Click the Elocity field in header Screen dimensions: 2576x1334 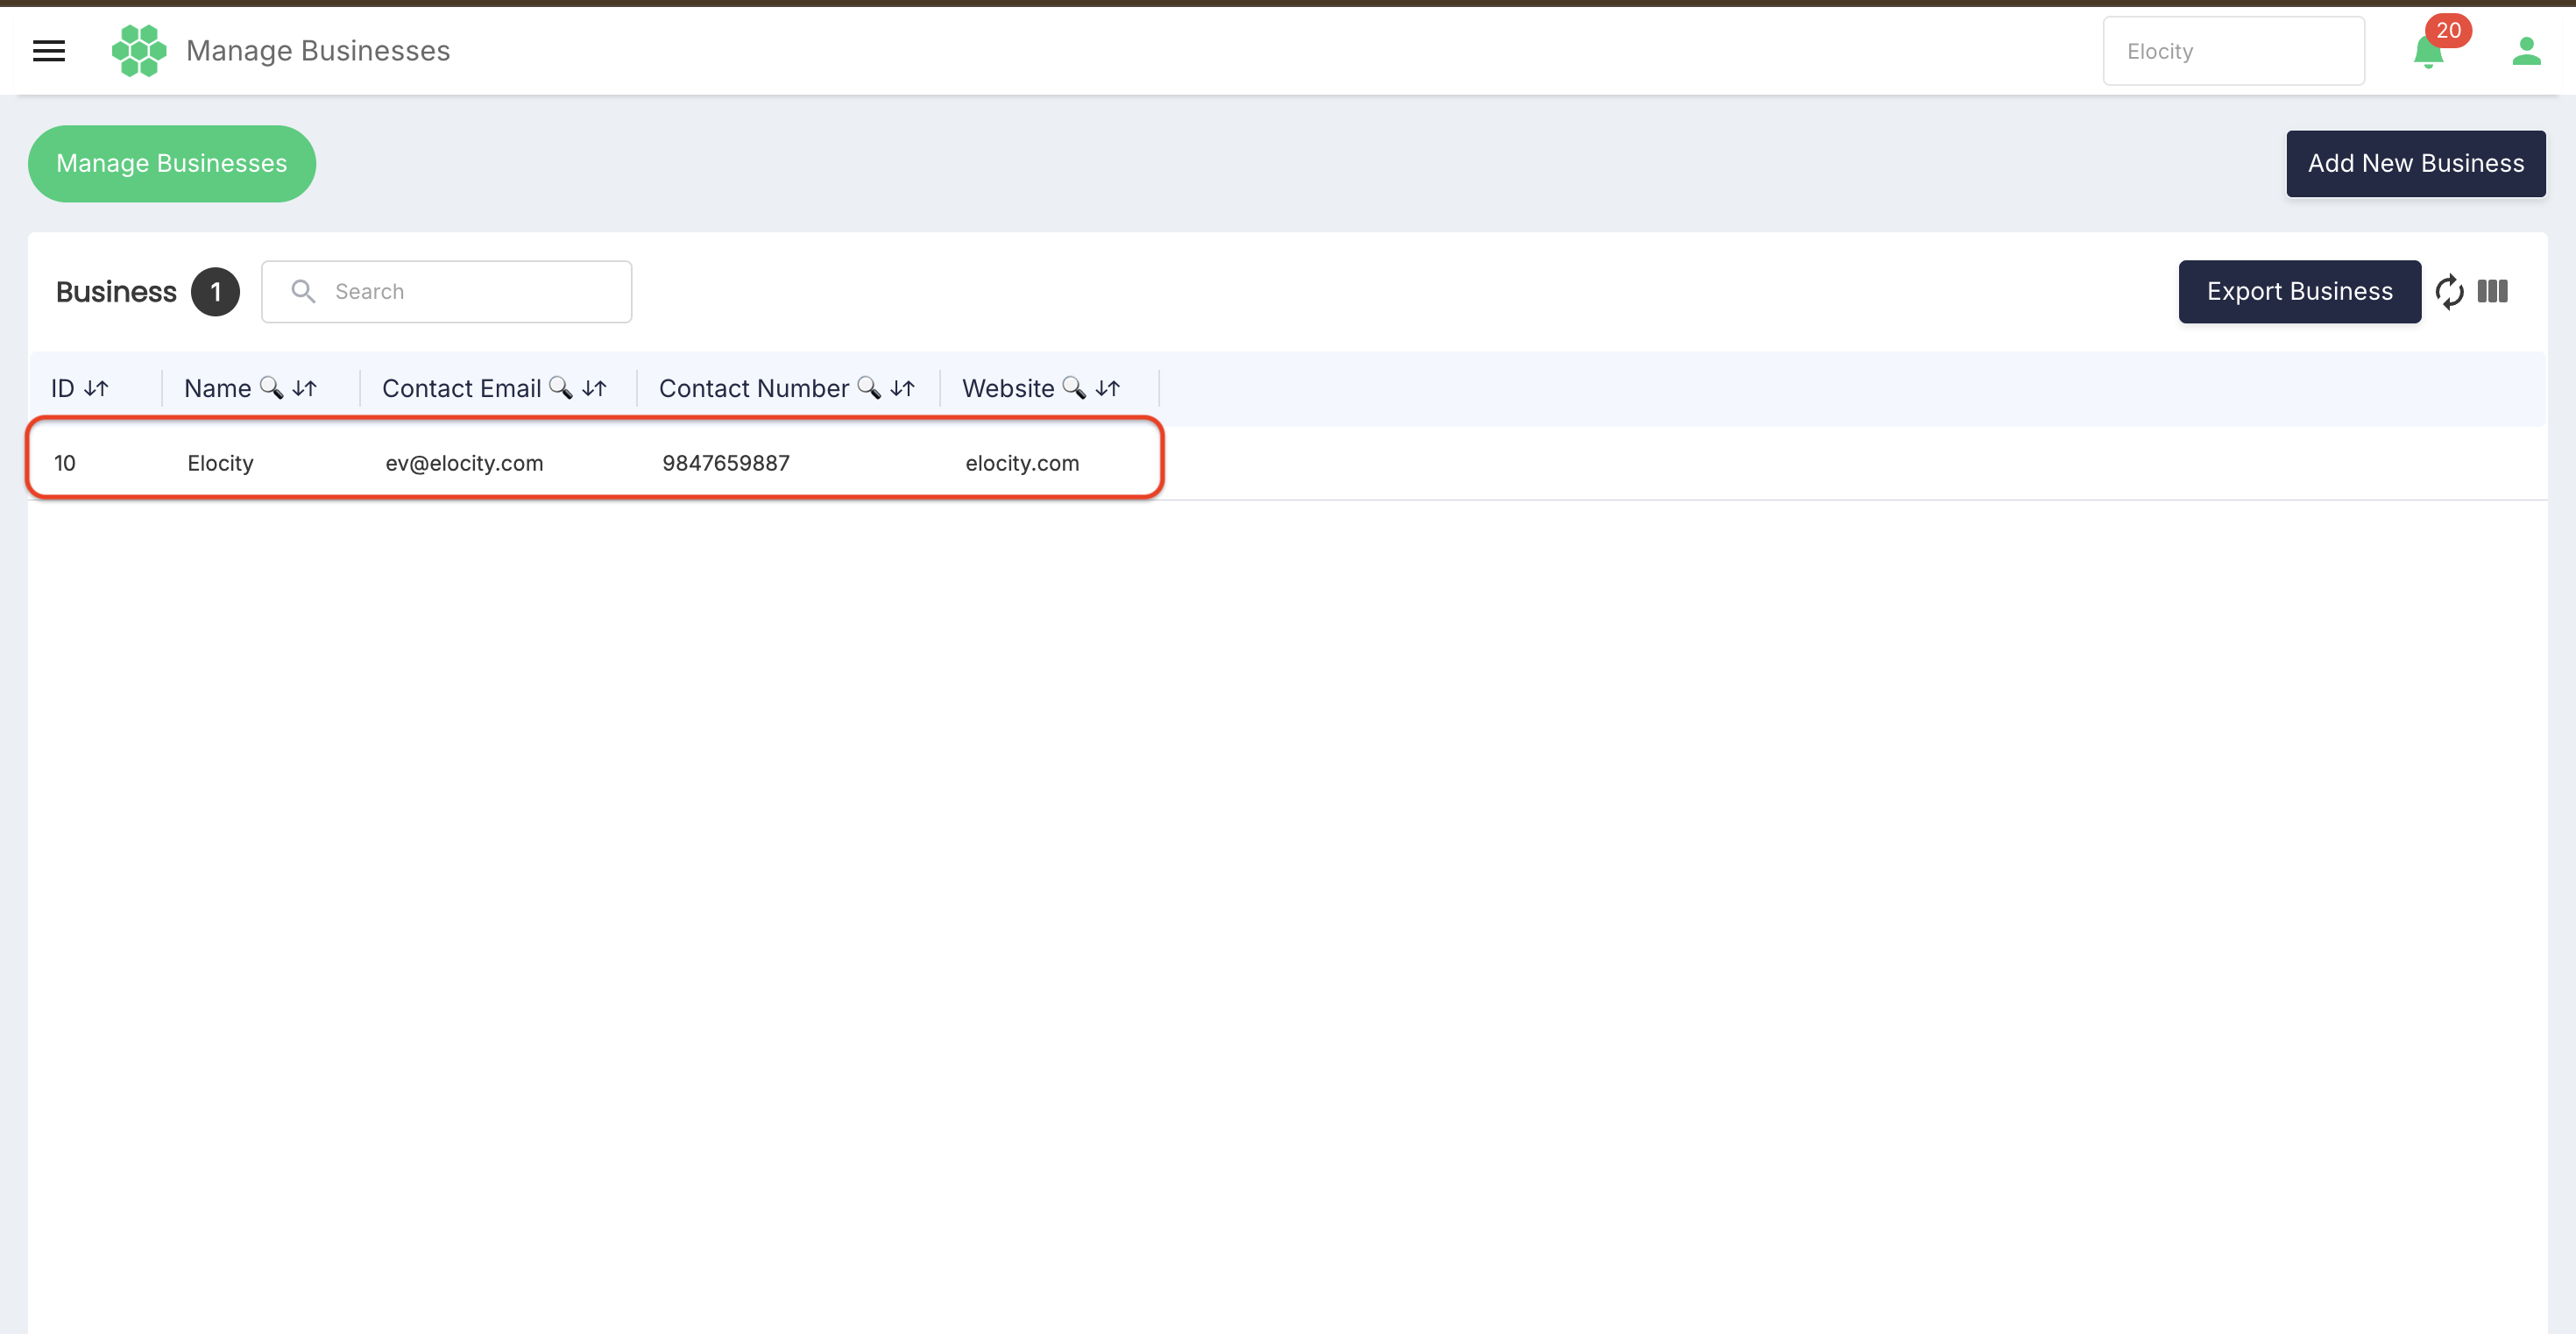point(2233,51)
